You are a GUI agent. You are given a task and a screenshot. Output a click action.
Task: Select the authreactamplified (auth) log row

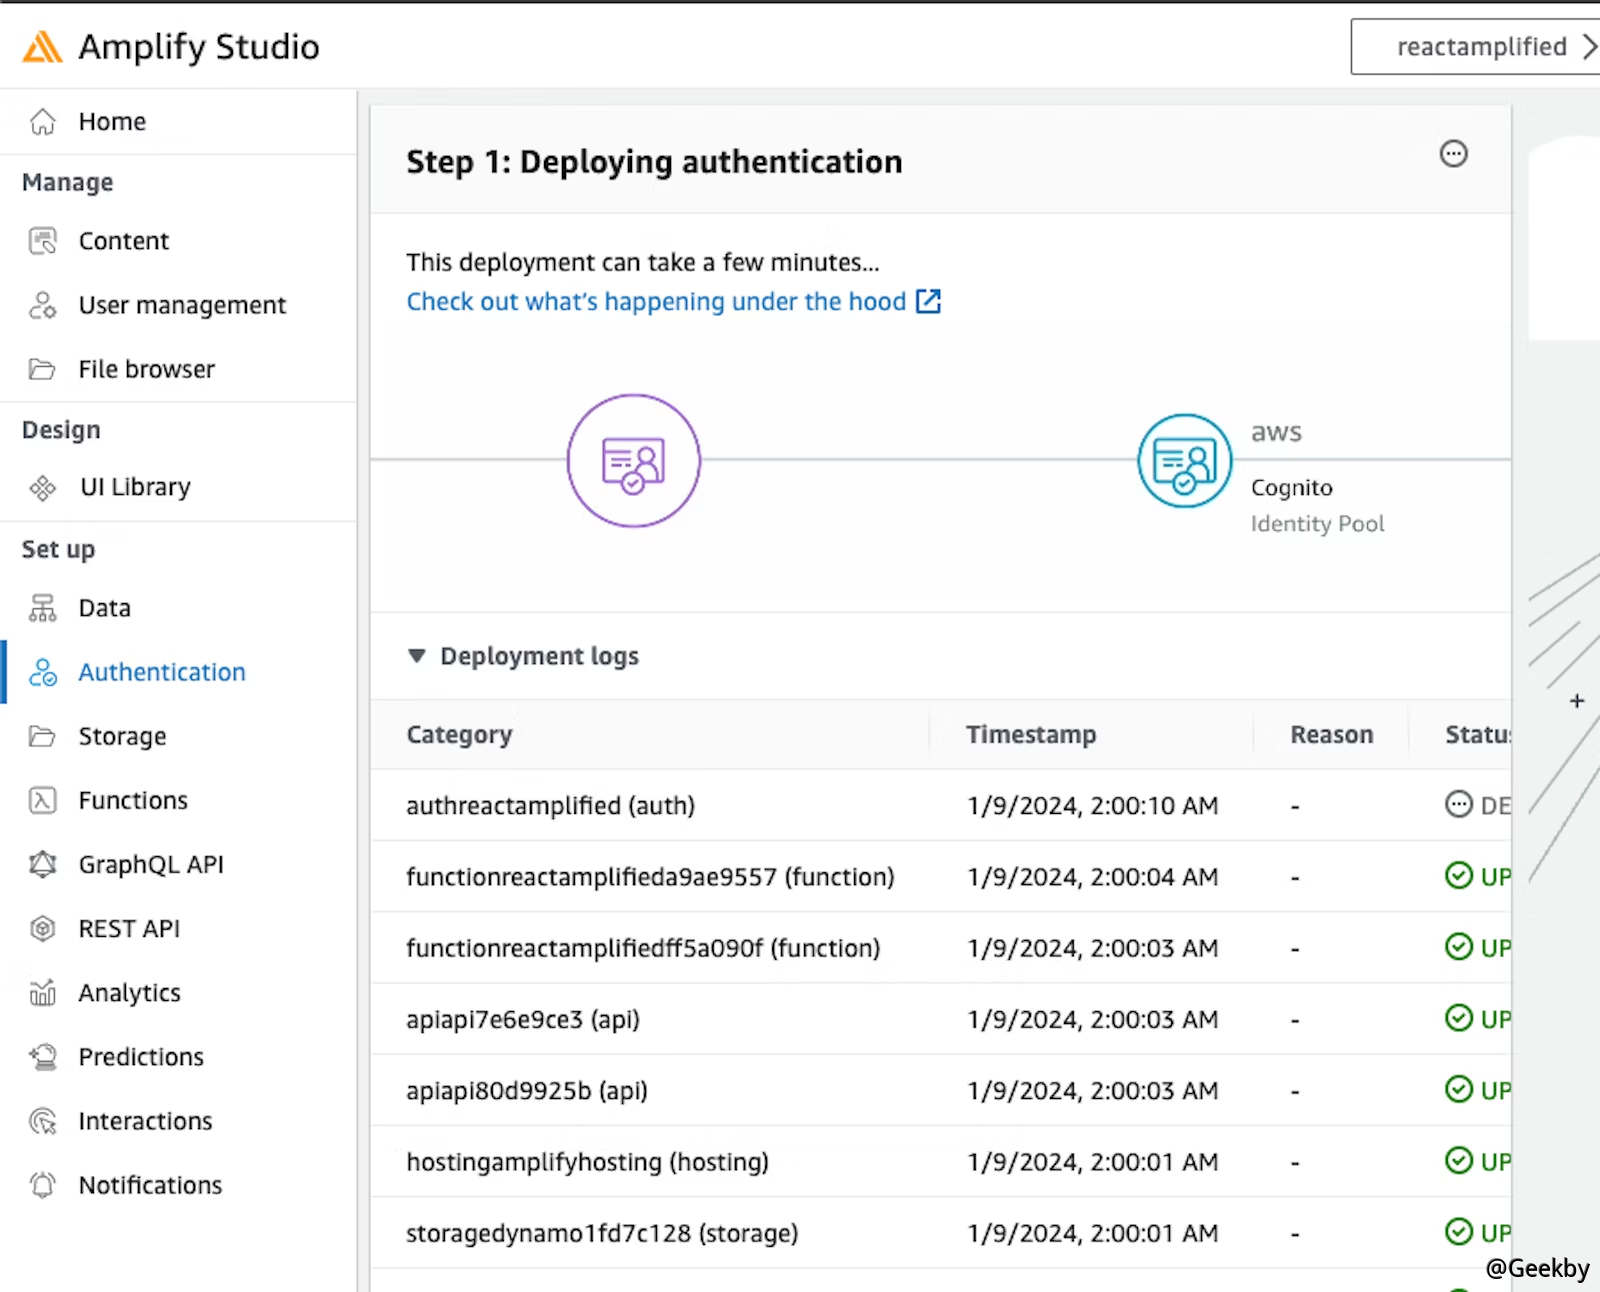tap(550, 806)
